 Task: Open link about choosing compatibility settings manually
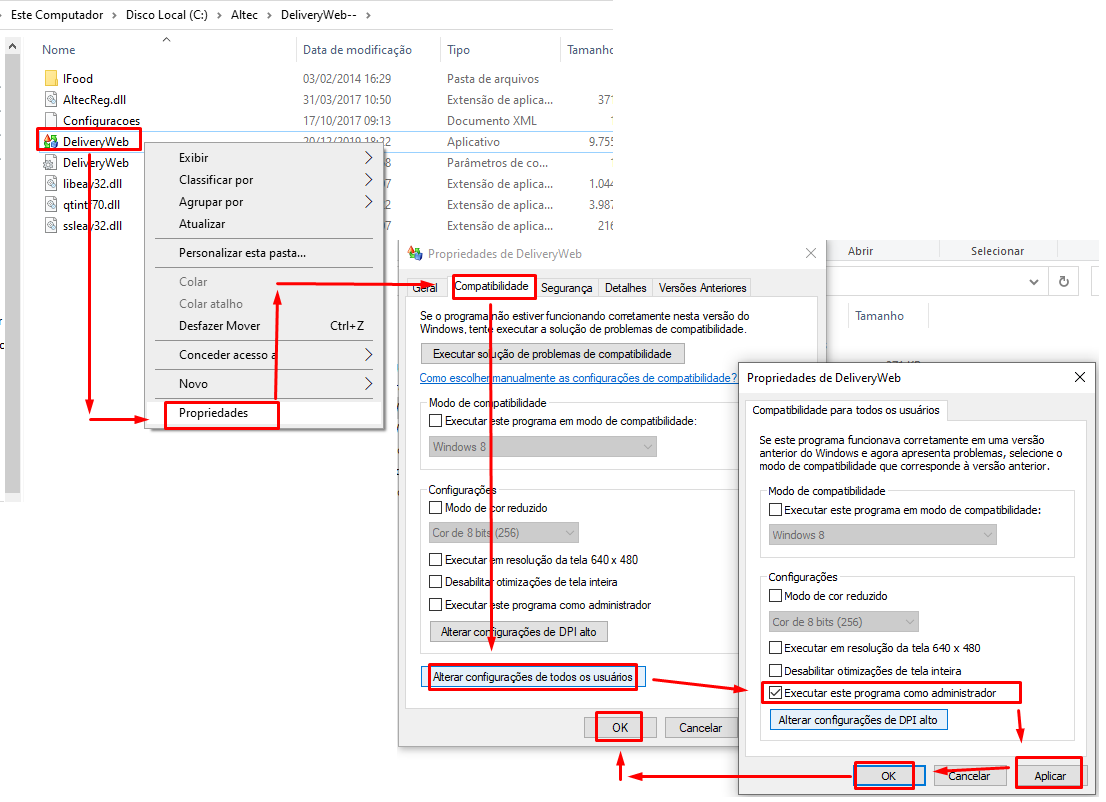point(578,378)
